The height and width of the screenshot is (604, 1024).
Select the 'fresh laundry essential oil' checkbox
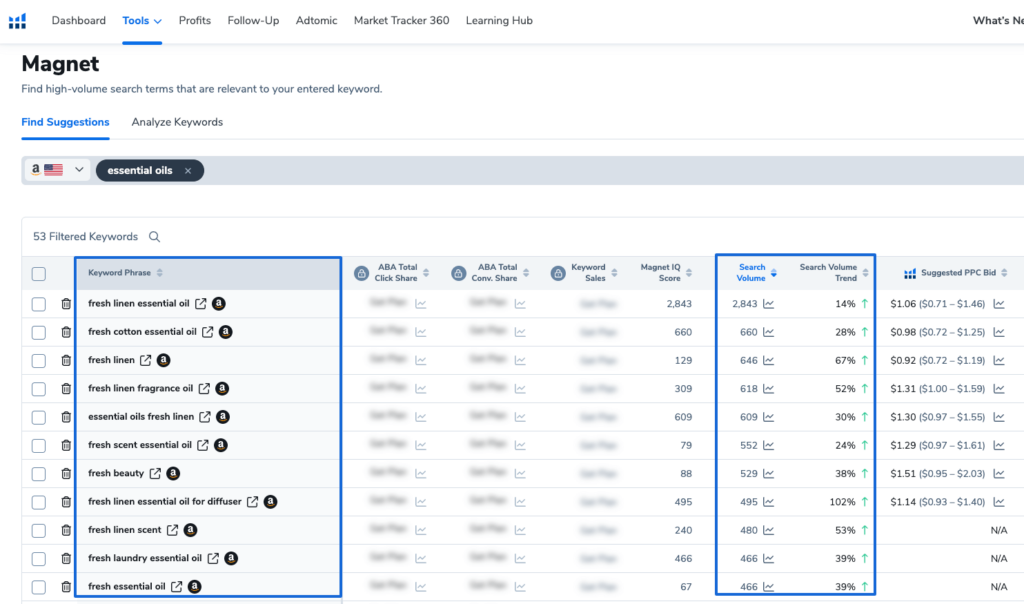tap(39, 559)
